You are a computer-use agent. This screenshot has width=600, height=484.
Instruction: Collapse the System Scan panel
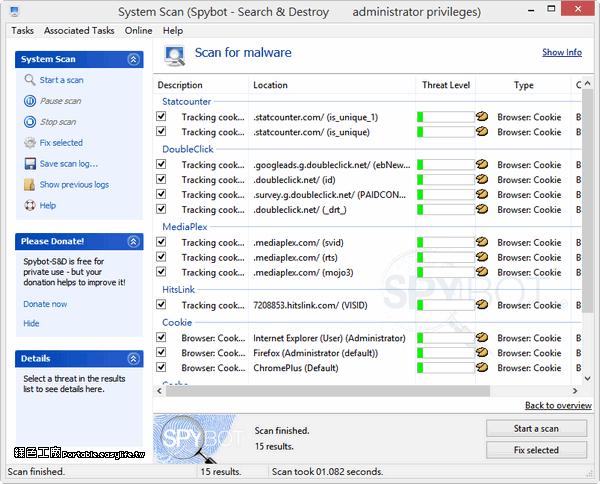pyautogui.click(x=133, y=59)
